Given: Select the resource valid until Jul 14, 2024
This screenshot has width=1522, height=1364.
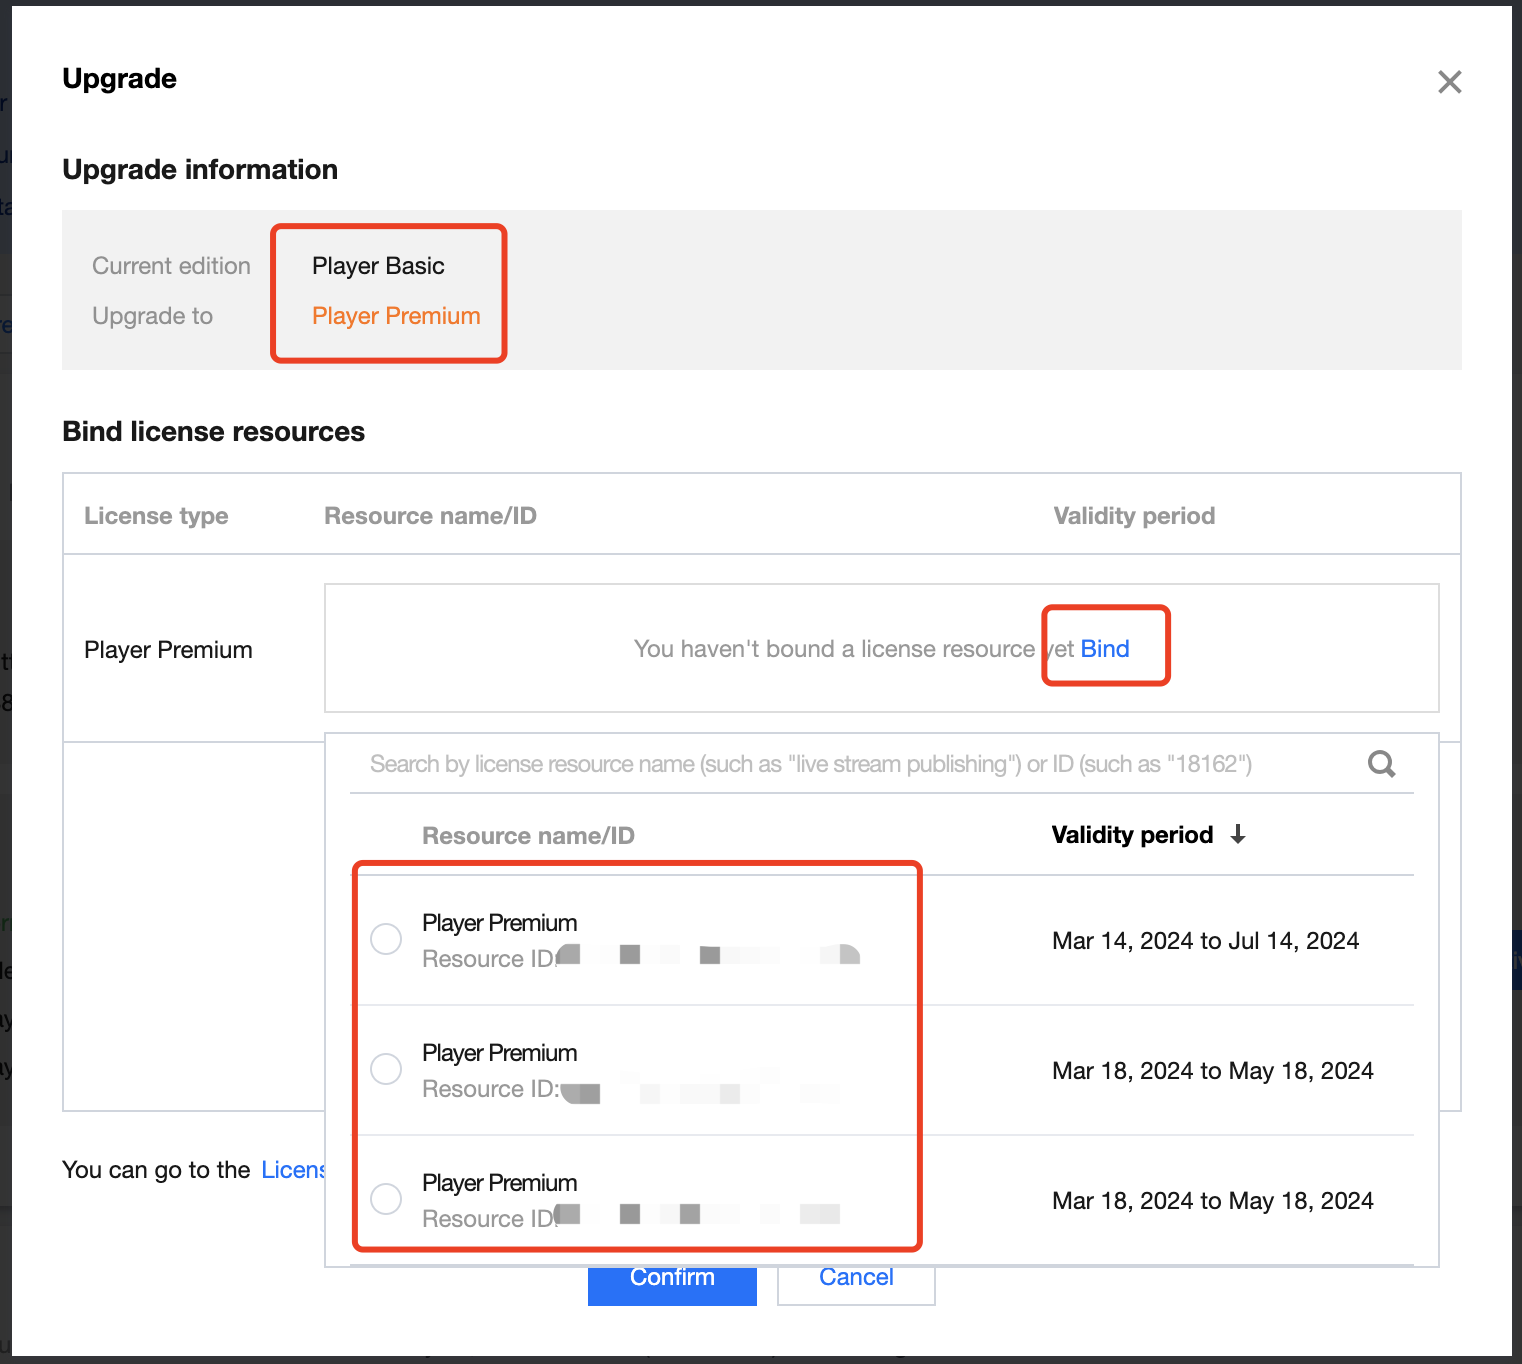Looking at the screenshot, I should (386, 939).
